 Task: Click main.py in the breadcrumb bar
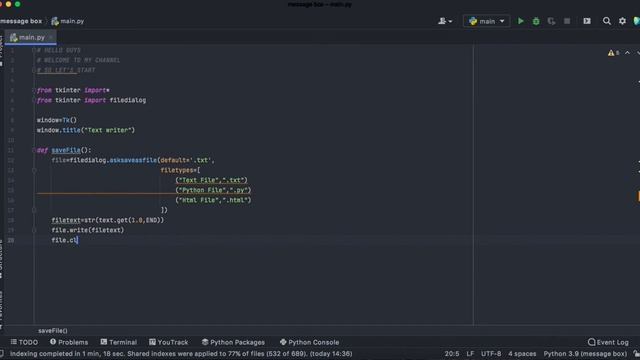pyautogui.click(x=68, y=21)
